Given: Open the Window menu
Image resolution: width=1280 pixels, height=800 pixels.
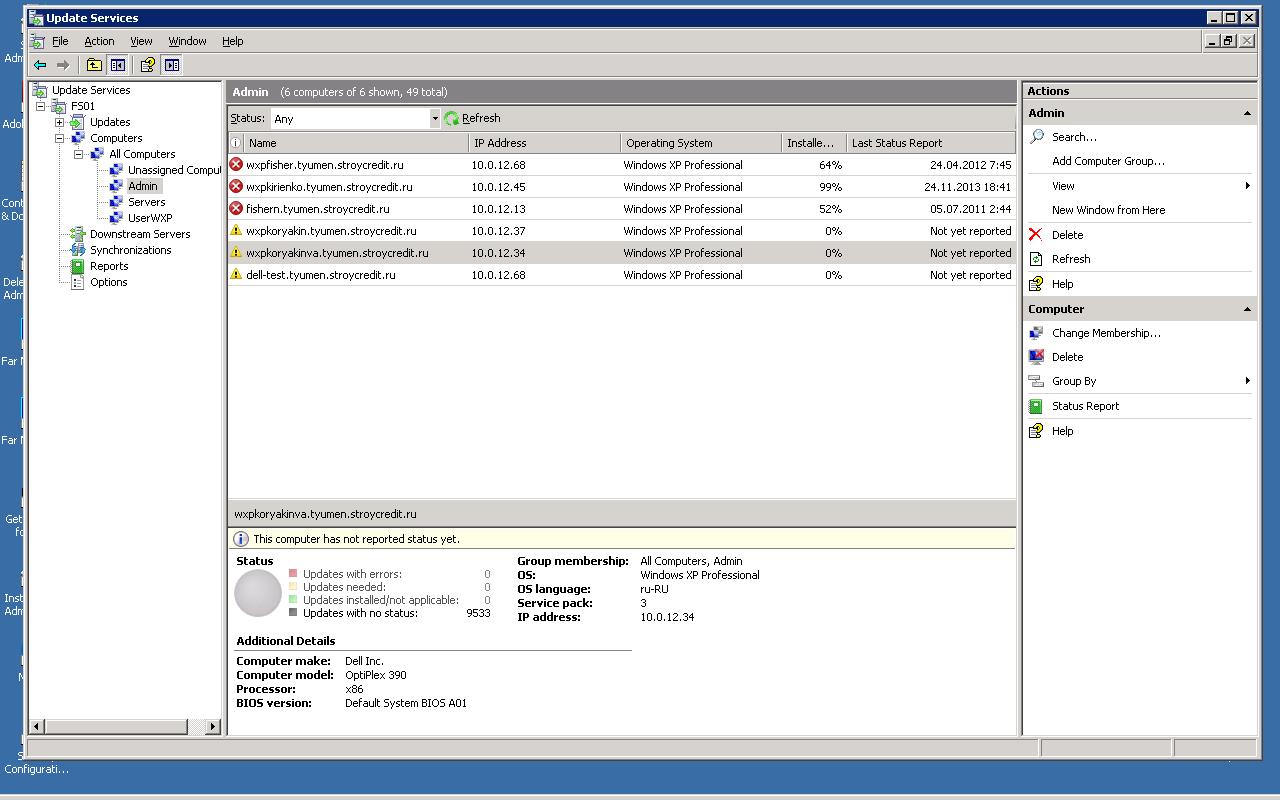Looking at the screenshot, I should pyautogui.click(x=187, y=41).
